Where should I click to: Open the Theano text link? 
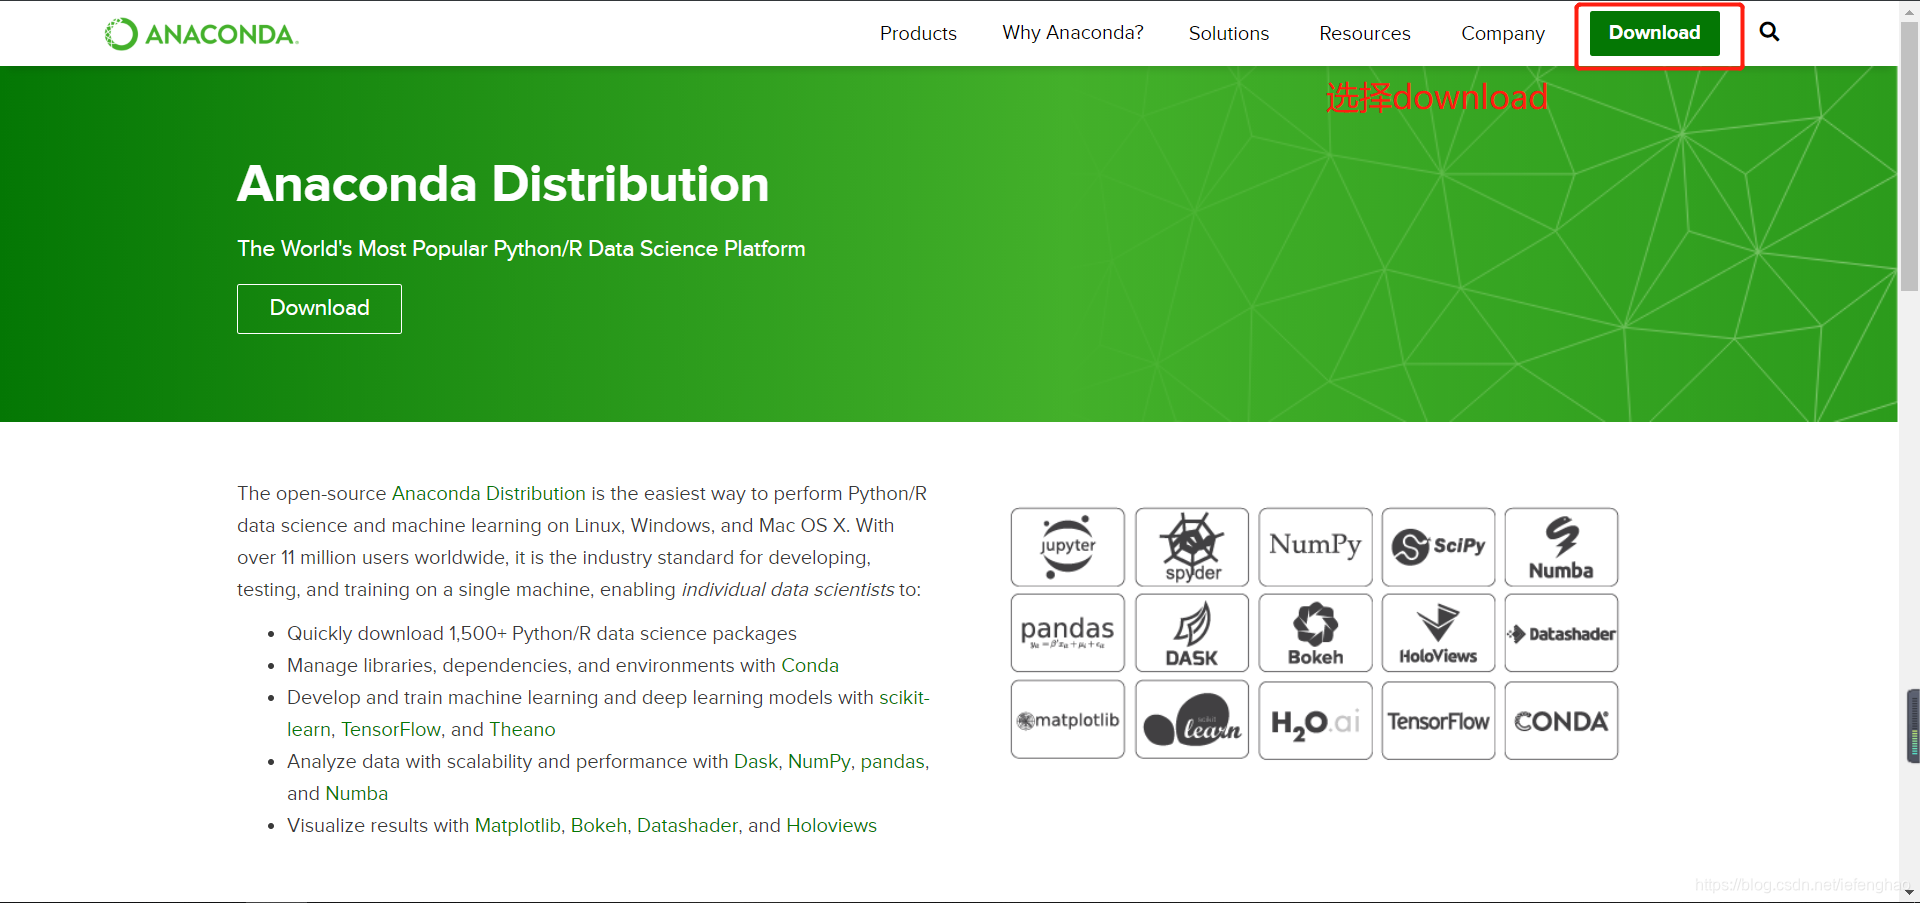tap(522, 729)
